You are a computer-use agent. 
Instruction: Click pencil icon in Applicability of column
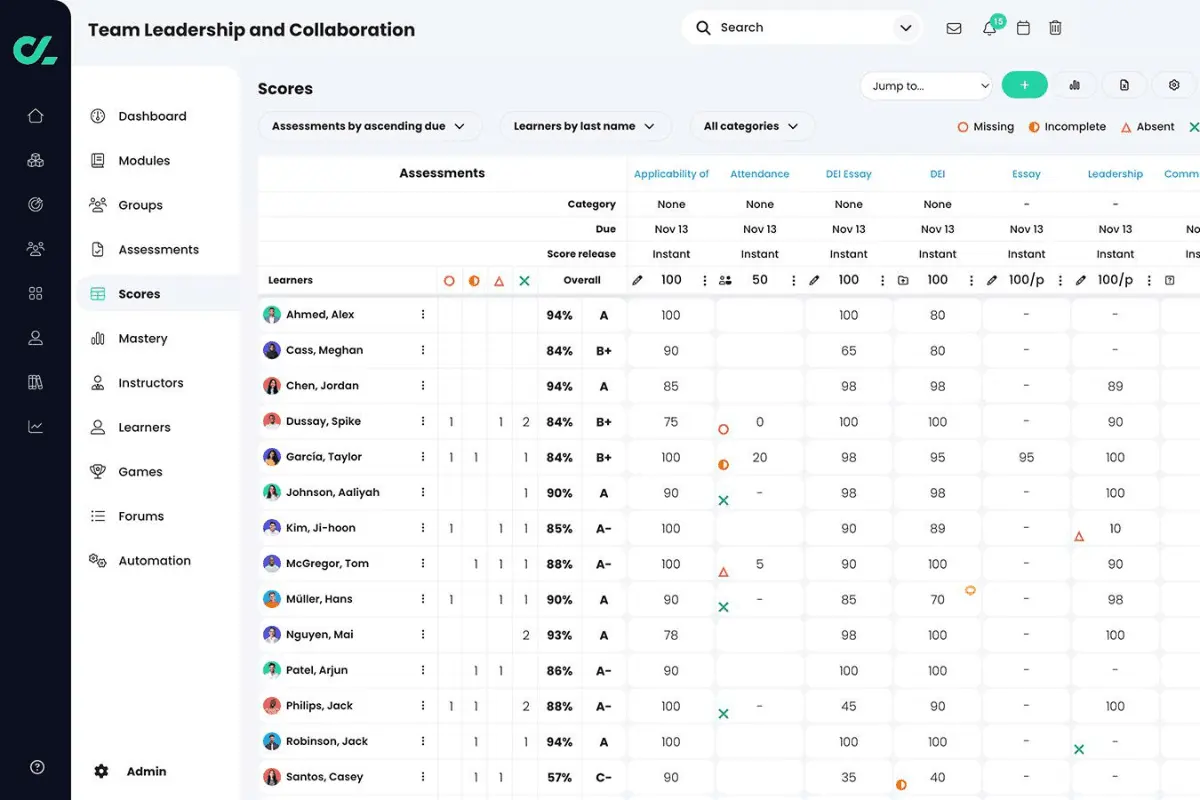click(638, 281)
